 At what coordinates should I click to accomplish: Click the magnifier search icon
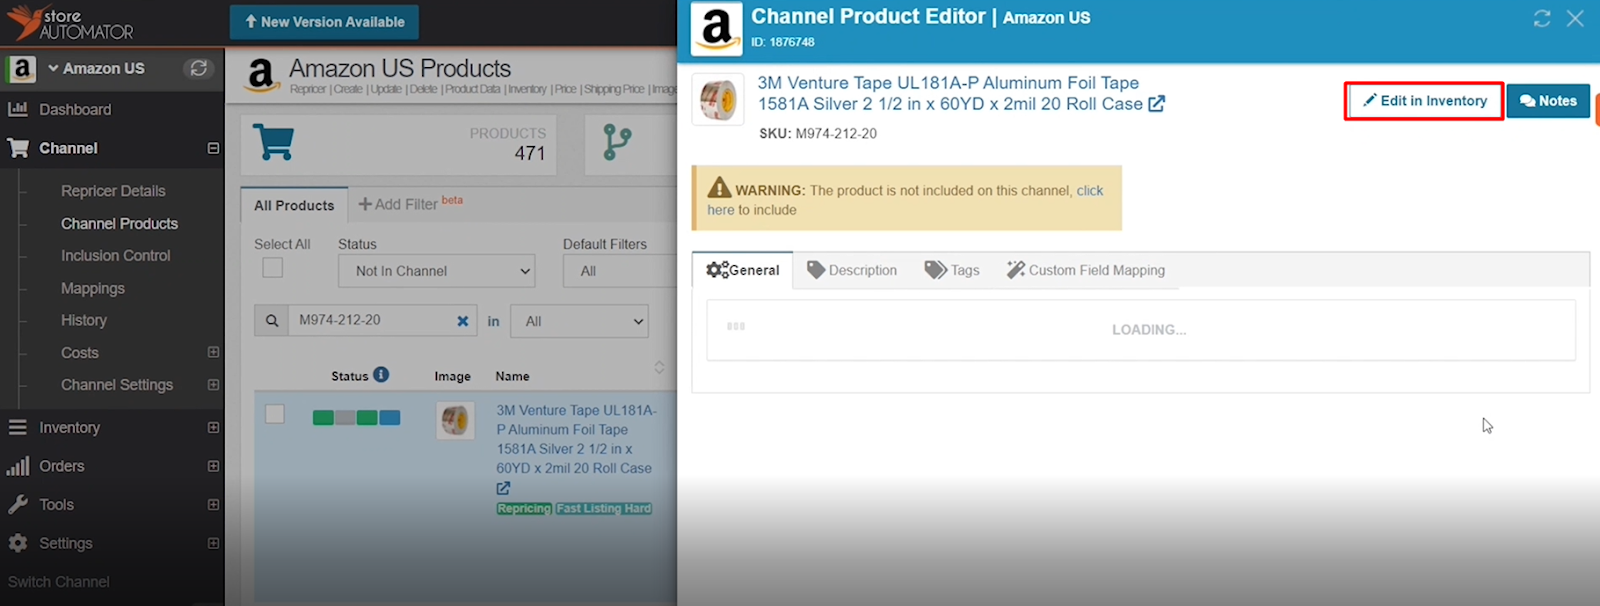pyautogui.click(x=271, y=321)
